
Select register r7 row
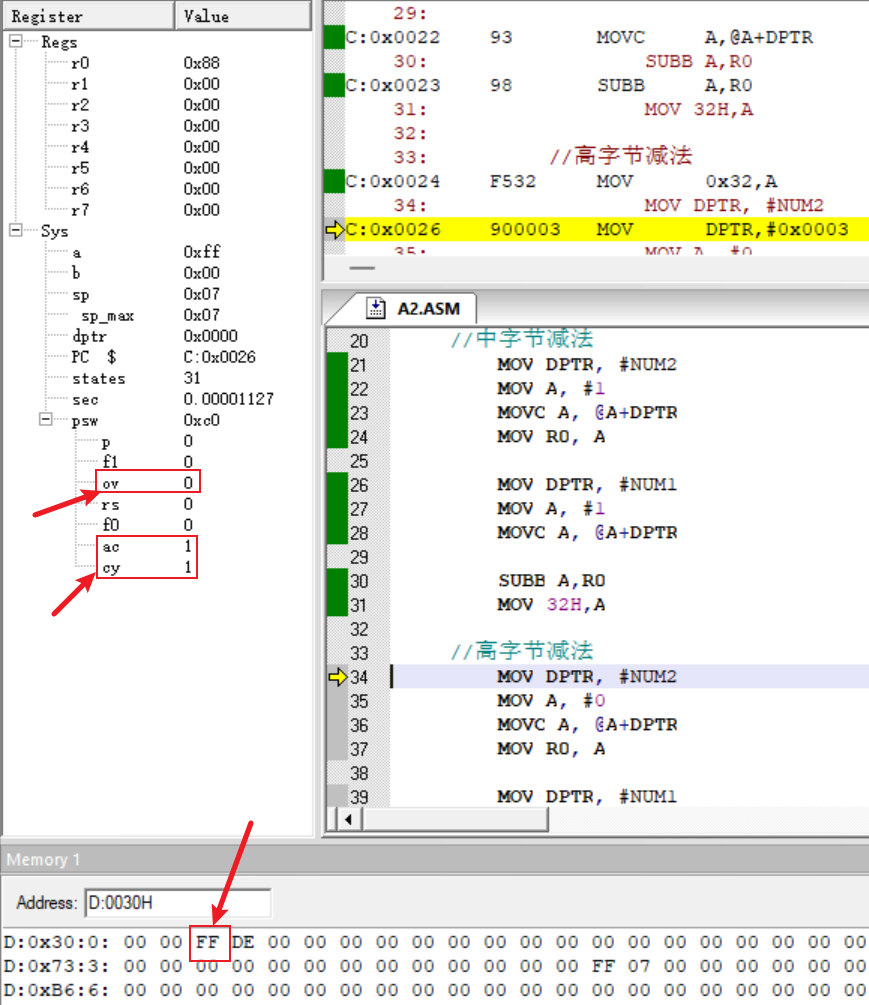tap(146, 210)
